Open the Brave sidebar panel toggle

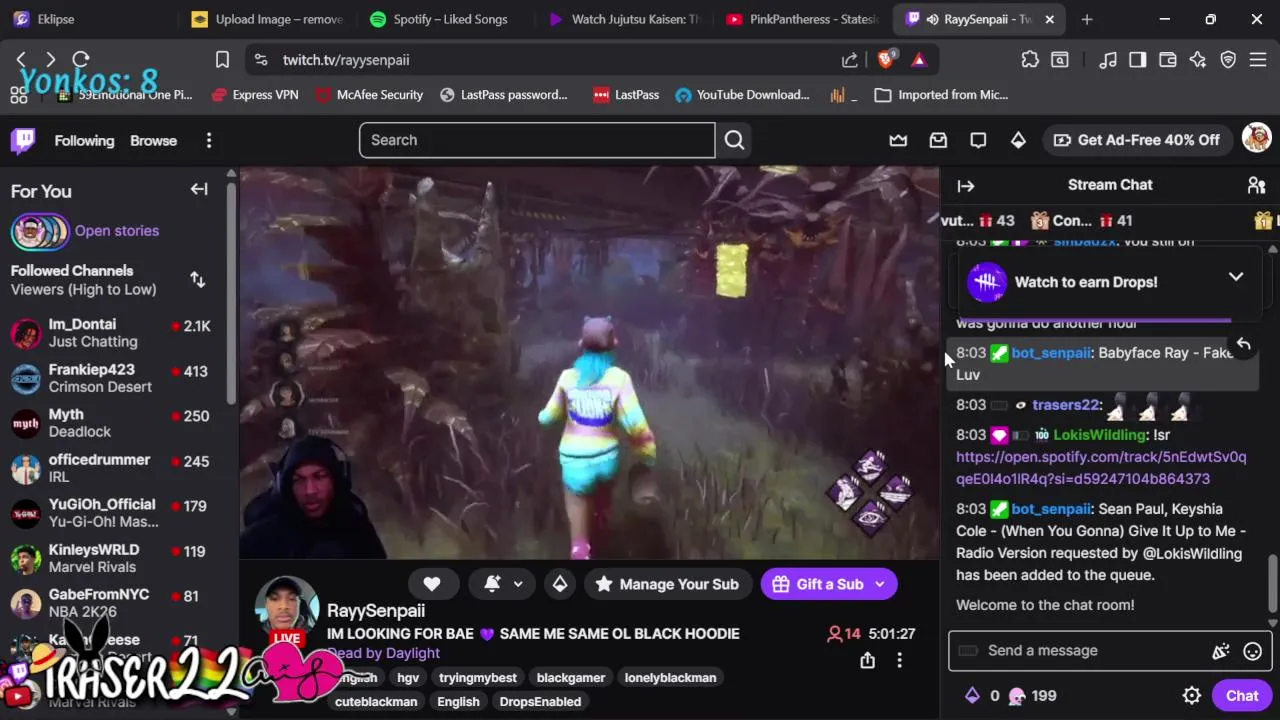point(1137,60)
